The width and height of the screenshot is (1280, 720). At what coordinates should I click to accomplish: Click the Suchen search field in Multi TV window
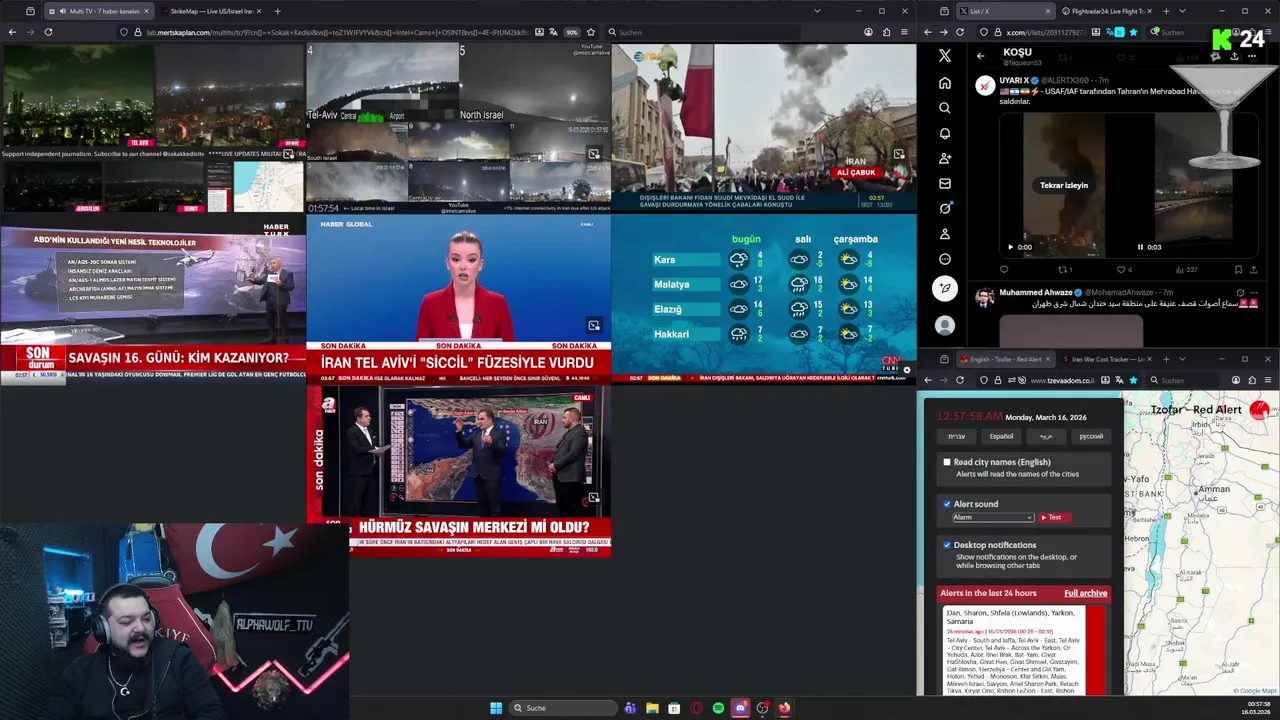coord(703,32)
